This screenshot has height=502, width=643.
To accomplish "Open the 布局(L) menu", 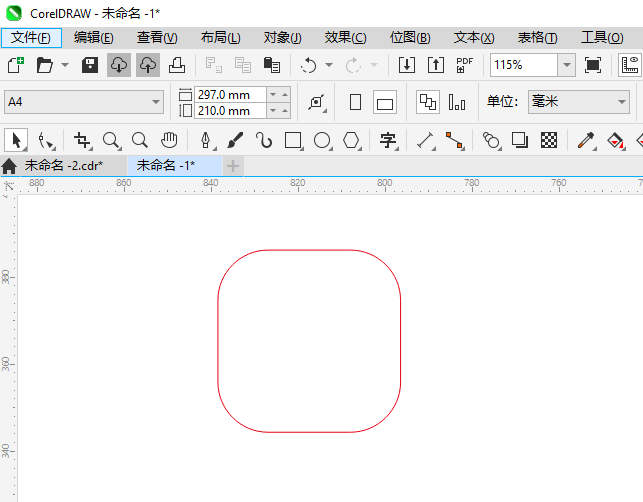I will tap(221, 38).
